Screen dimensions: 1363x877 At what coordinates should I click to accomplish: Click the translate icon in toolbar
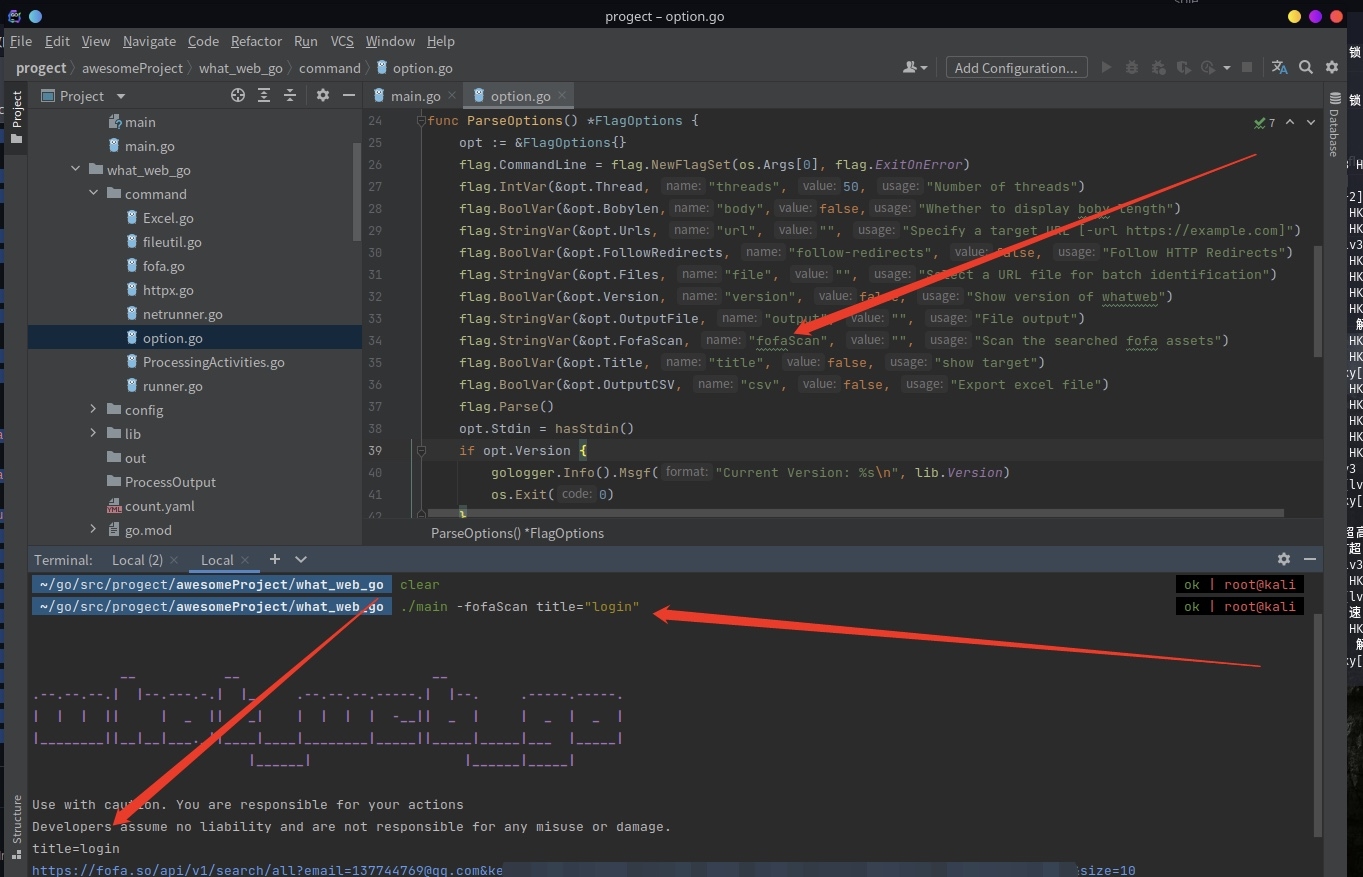[x=1279, y=67]
